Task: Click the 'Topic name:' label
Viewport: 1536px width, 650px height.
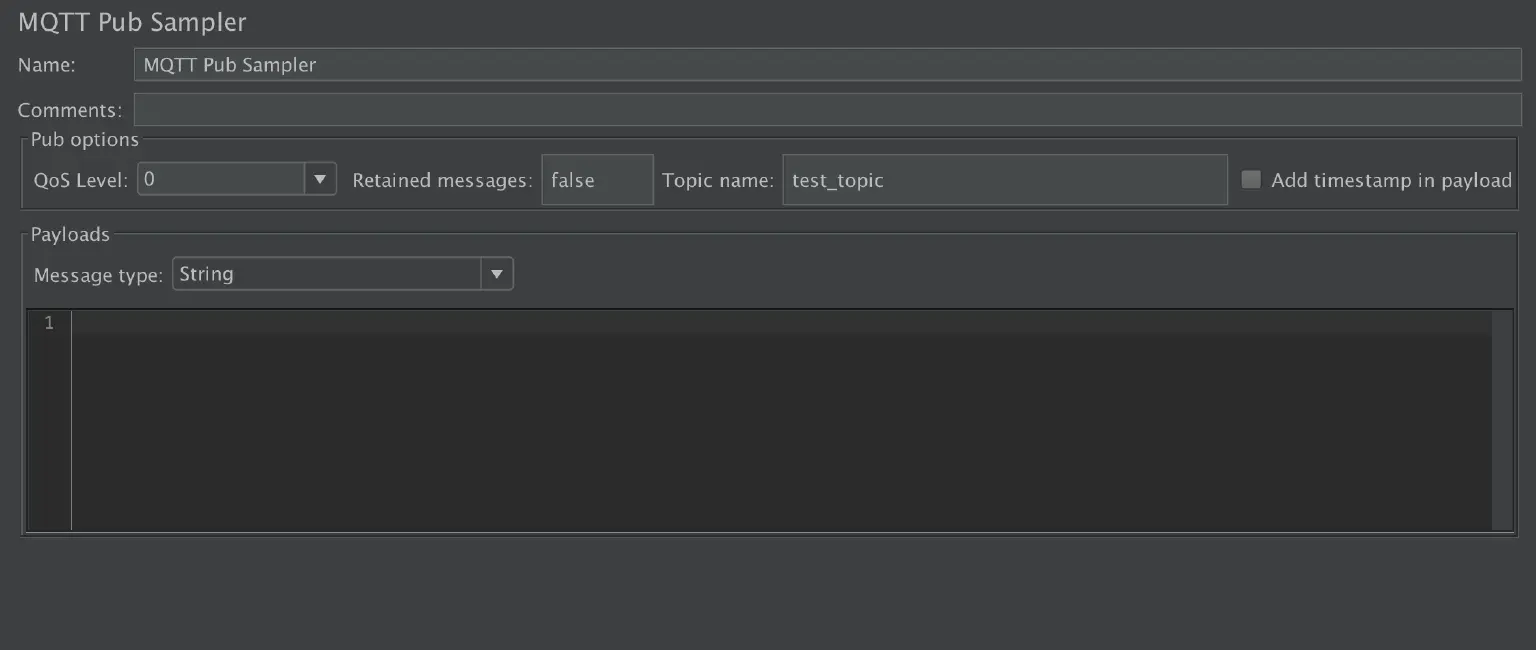Action: coord(718,181)
